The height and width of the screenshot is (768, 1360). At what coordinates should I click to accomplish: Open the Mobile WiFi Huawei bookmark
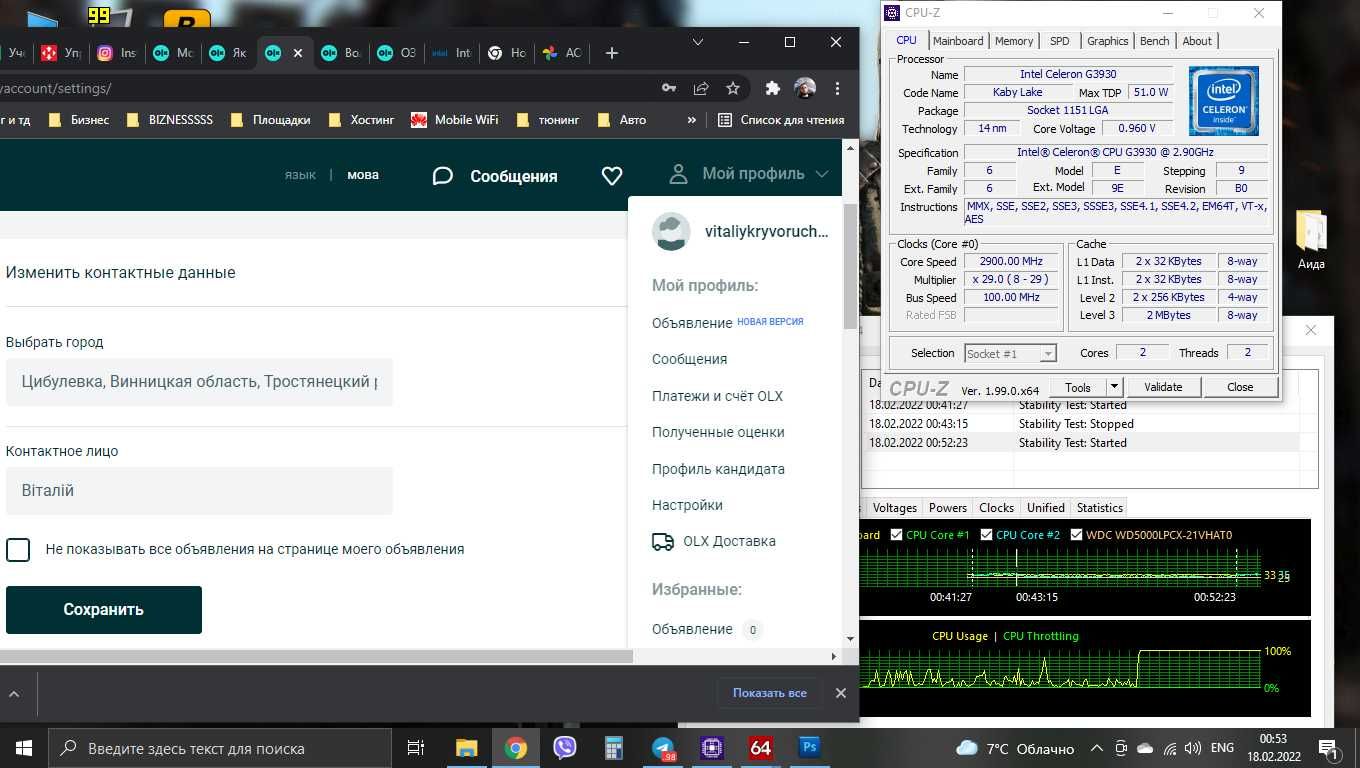454,120
